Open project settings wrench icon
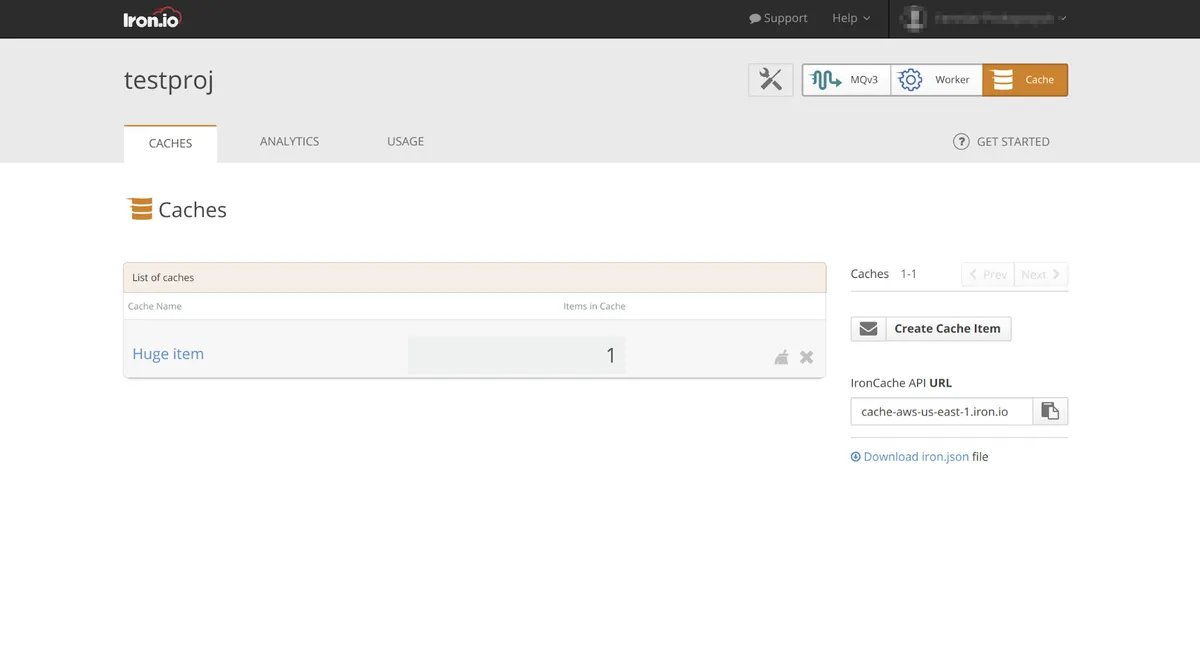1200x662 pixels. (770, 80)
